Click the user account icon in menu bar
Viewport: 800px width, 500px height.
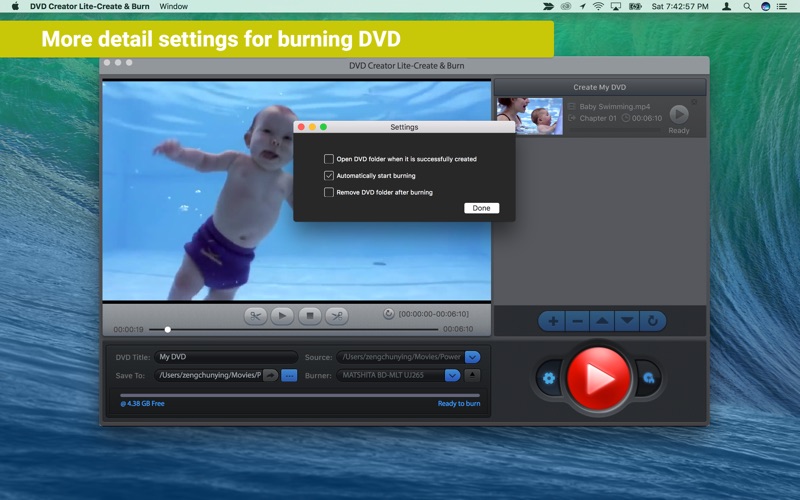tap(727, 6)
